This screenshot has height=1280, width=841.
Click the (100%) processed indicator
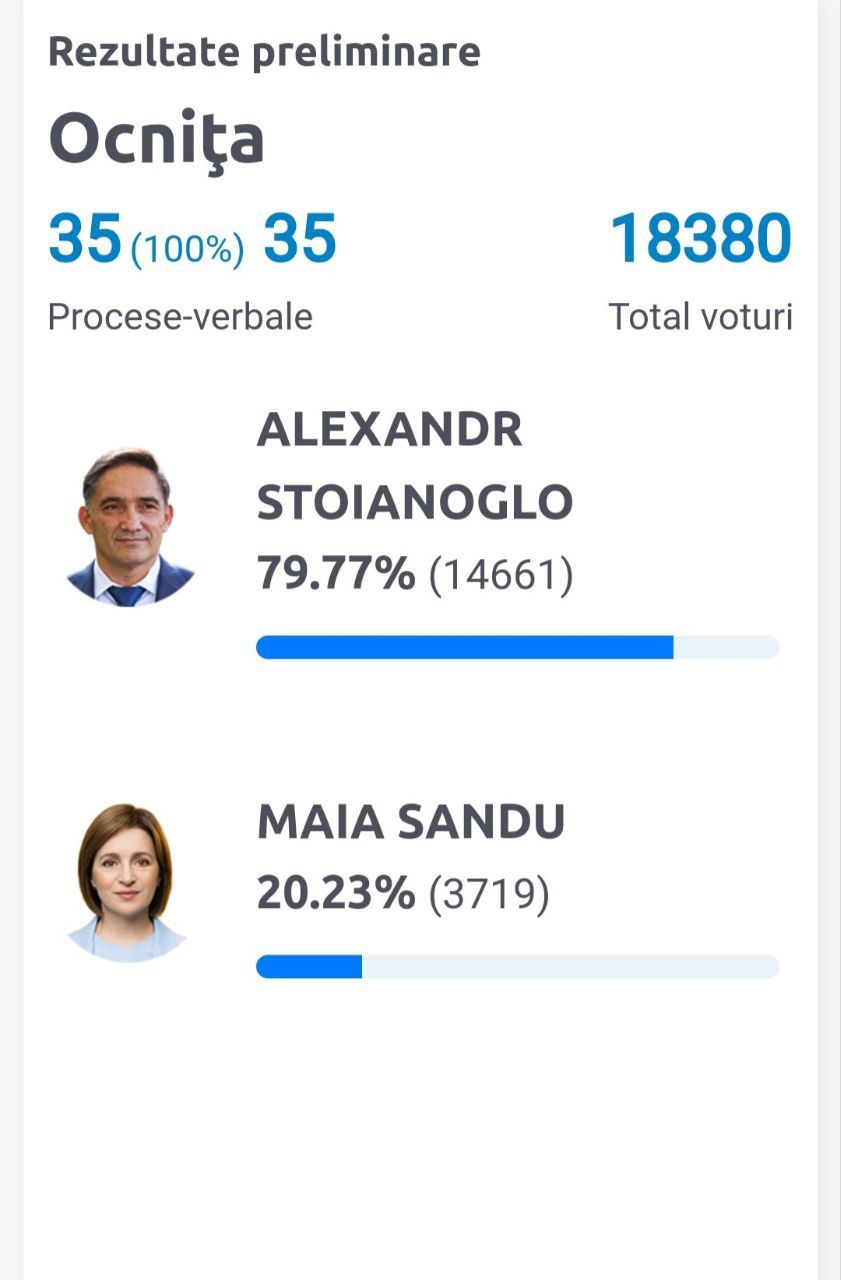(187, 249)
